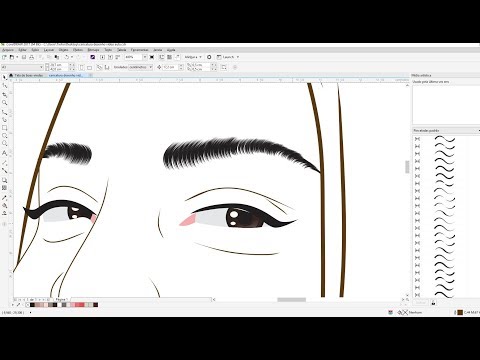This screenshot has height=360, width=480.
Task: Open the Unidades units dropdown
Action: coord(150,67)
